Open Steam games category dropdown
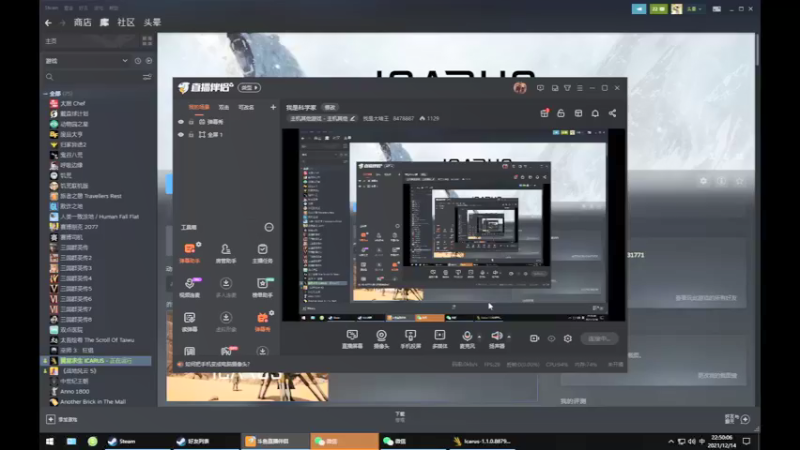 (x=87, y=61)
